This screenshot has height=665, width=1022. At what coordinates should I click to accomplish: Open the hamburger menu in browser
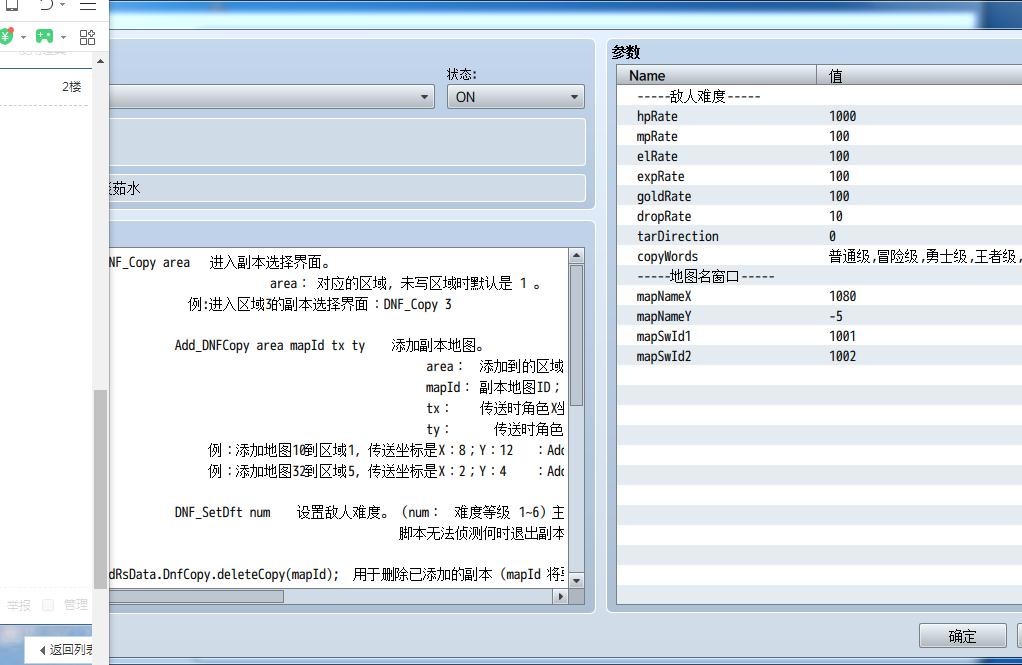88,5
